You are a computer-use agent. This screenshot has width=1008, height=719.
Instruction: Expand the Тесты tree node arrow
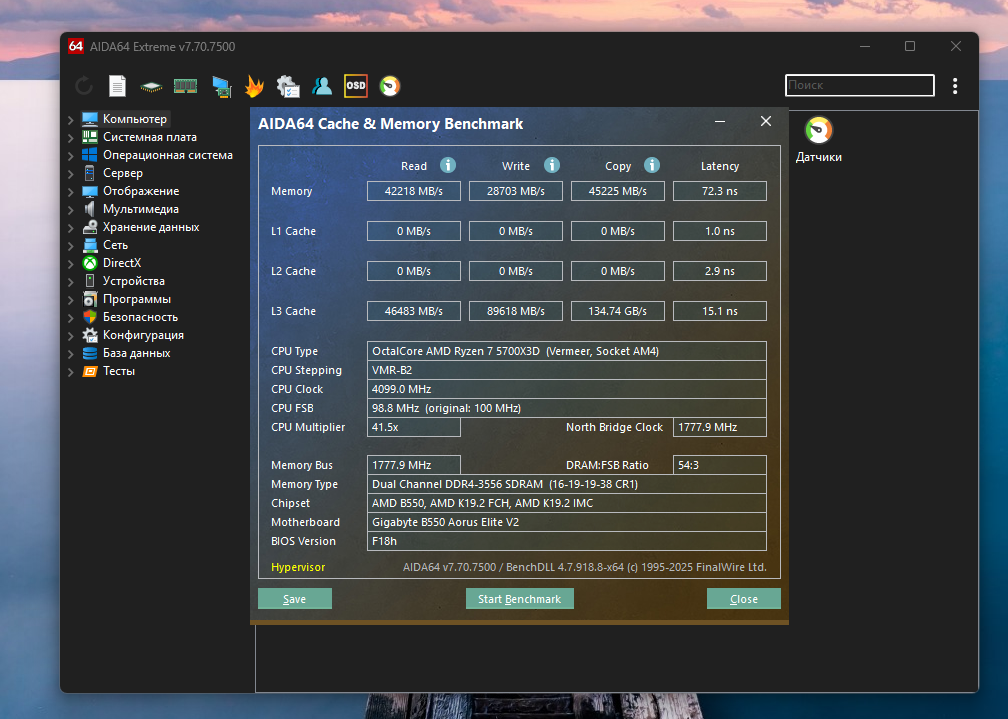71,372
